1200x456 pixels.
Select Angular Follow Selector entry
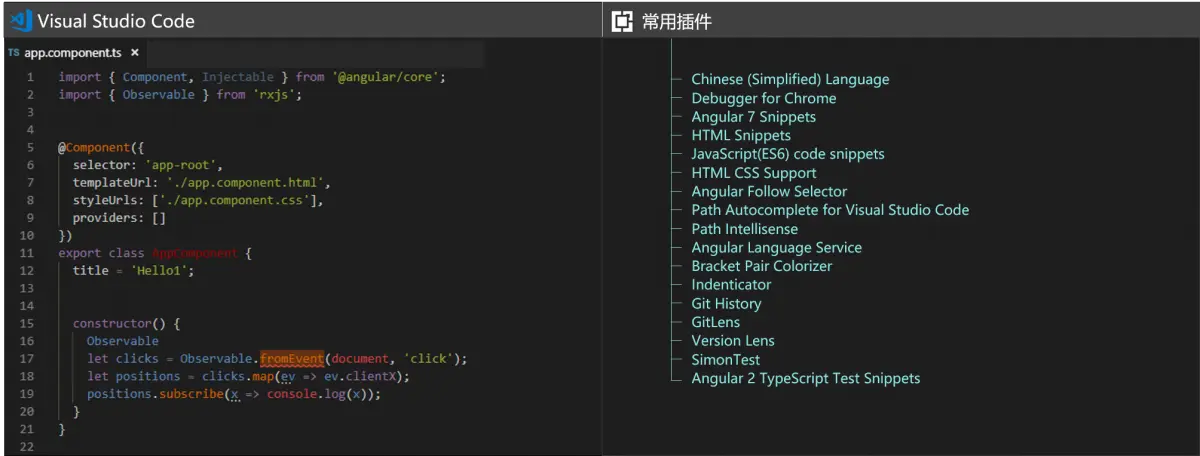pos(769,191)
